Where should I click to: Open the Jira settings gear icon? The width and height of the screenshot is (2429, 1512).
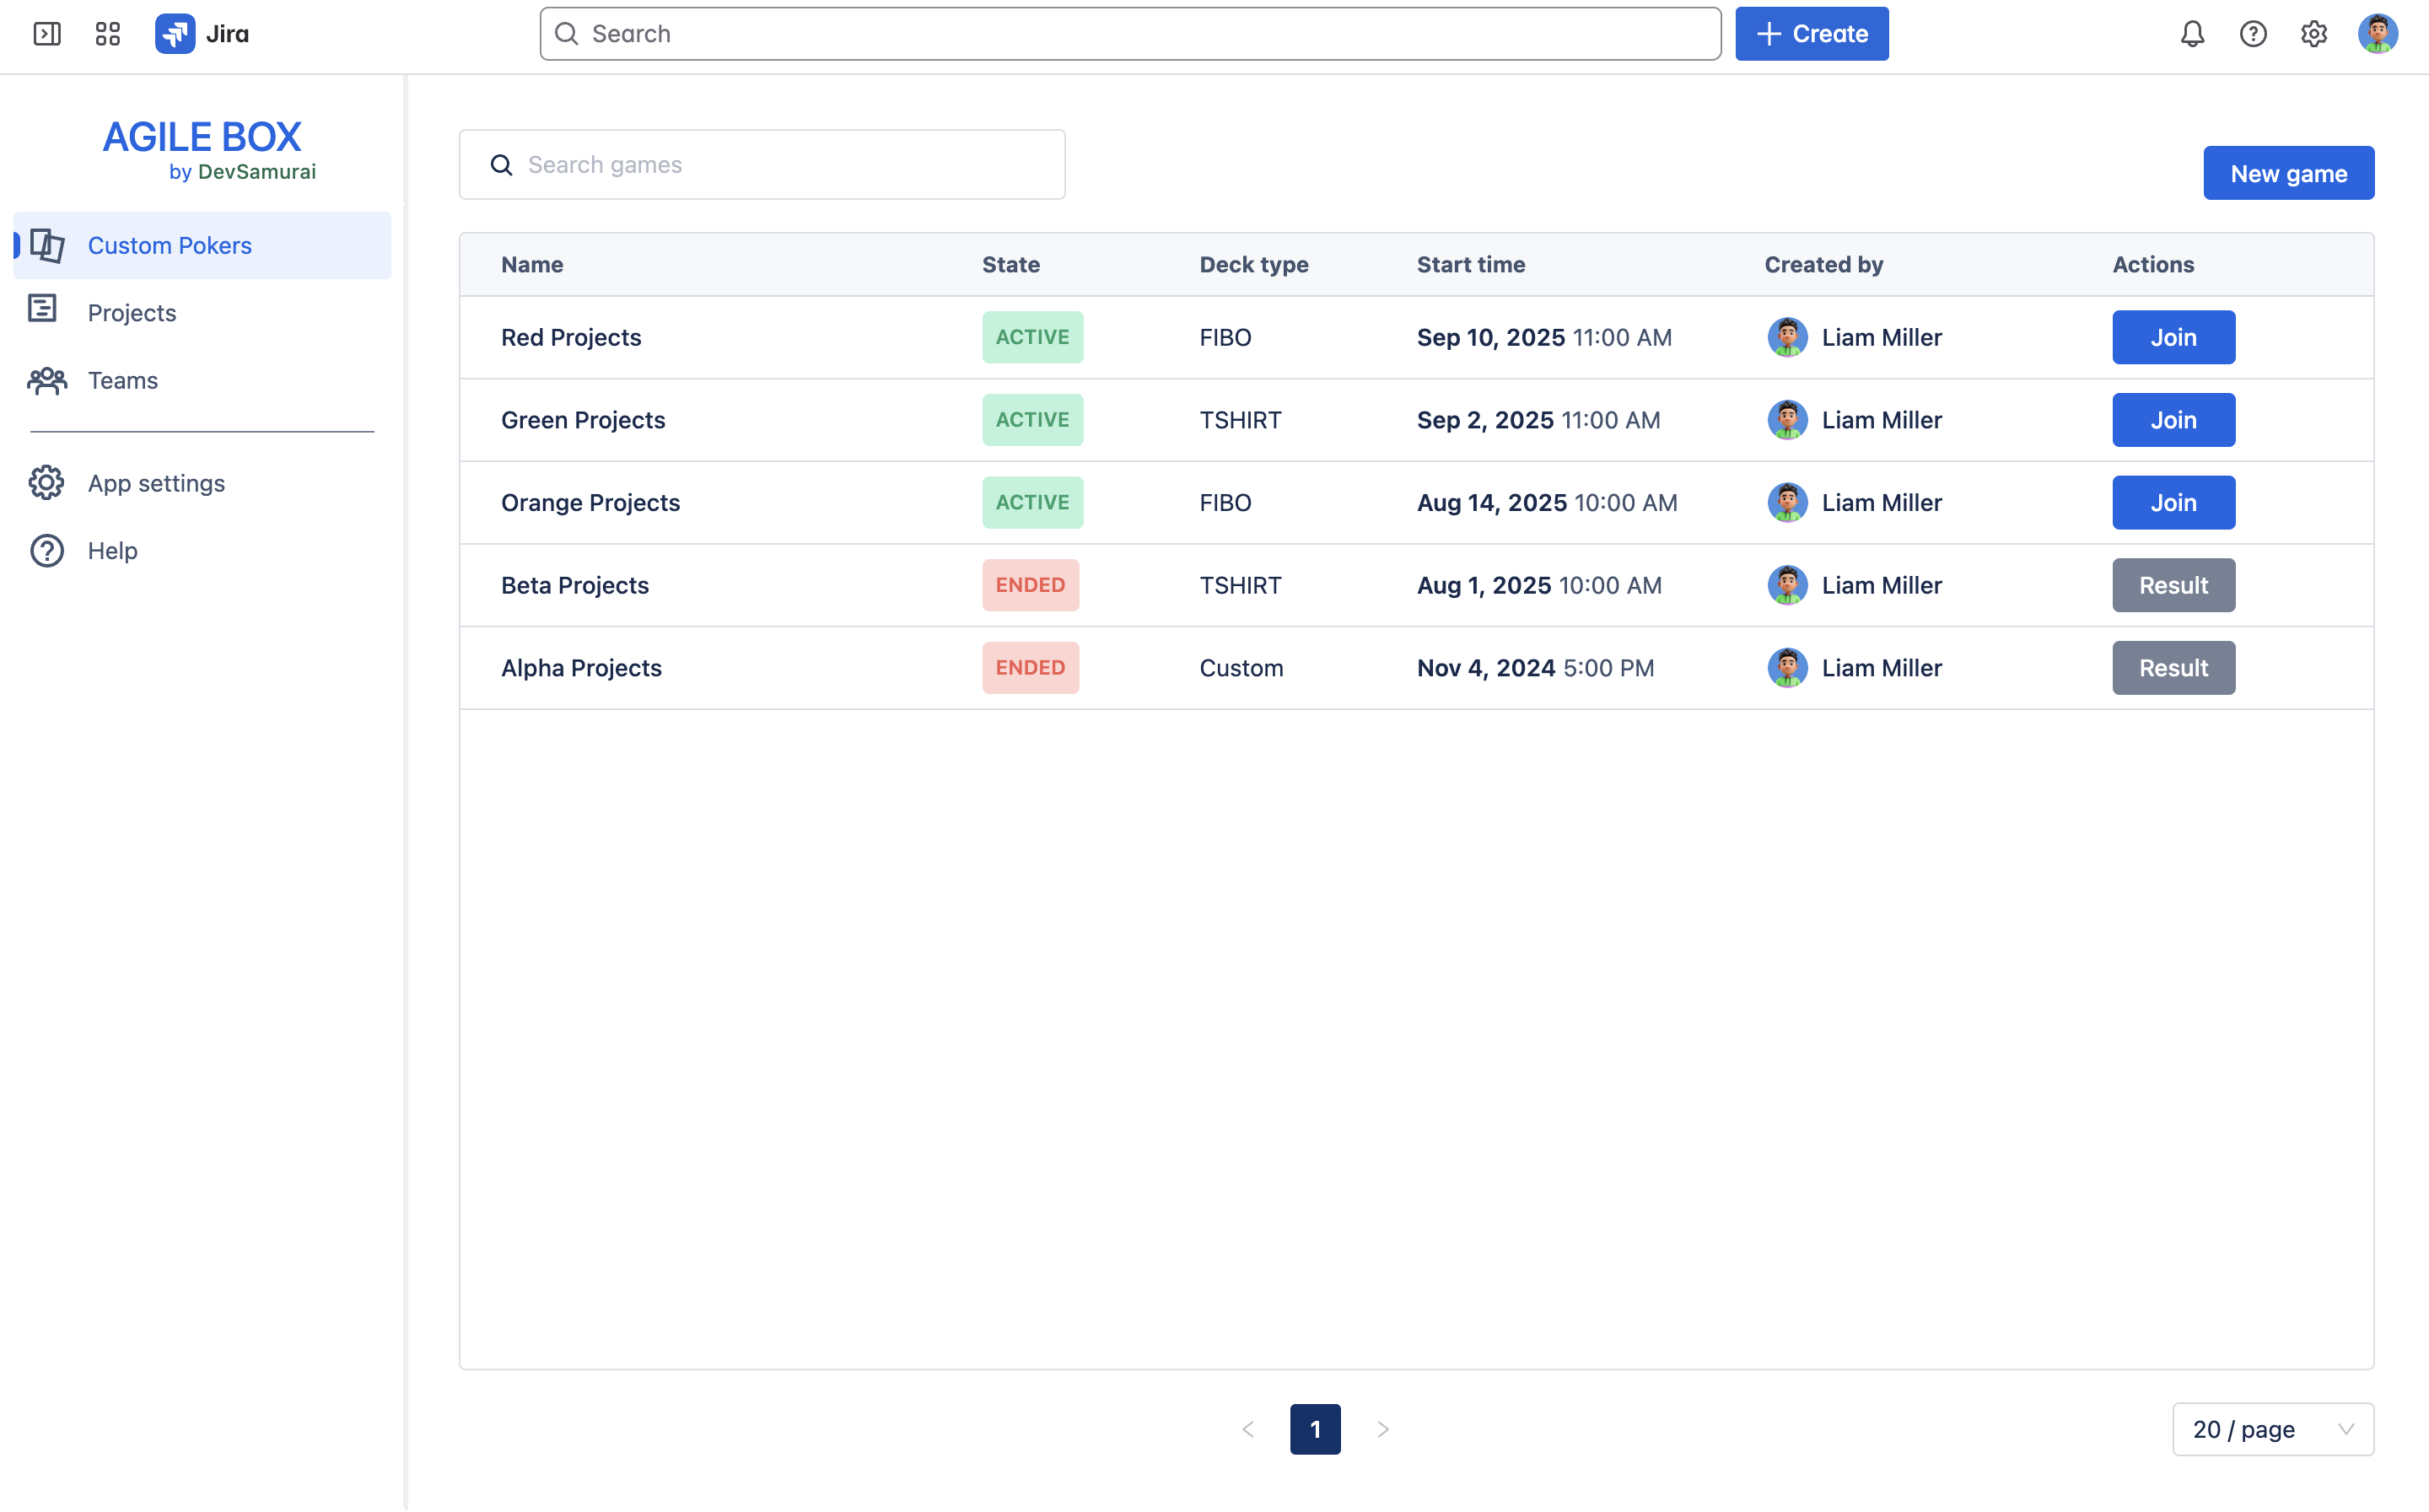pyautogui.click(x=2314, y=34)
